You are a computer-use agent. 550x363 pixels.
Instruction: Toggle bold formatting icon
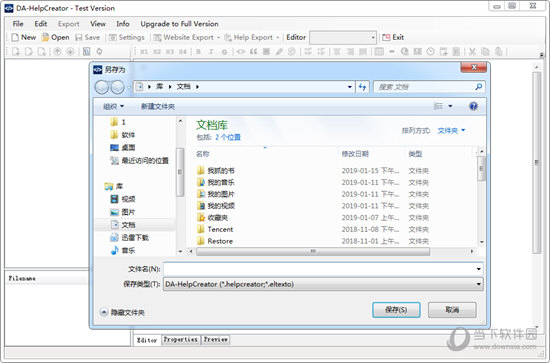(198, 52)
